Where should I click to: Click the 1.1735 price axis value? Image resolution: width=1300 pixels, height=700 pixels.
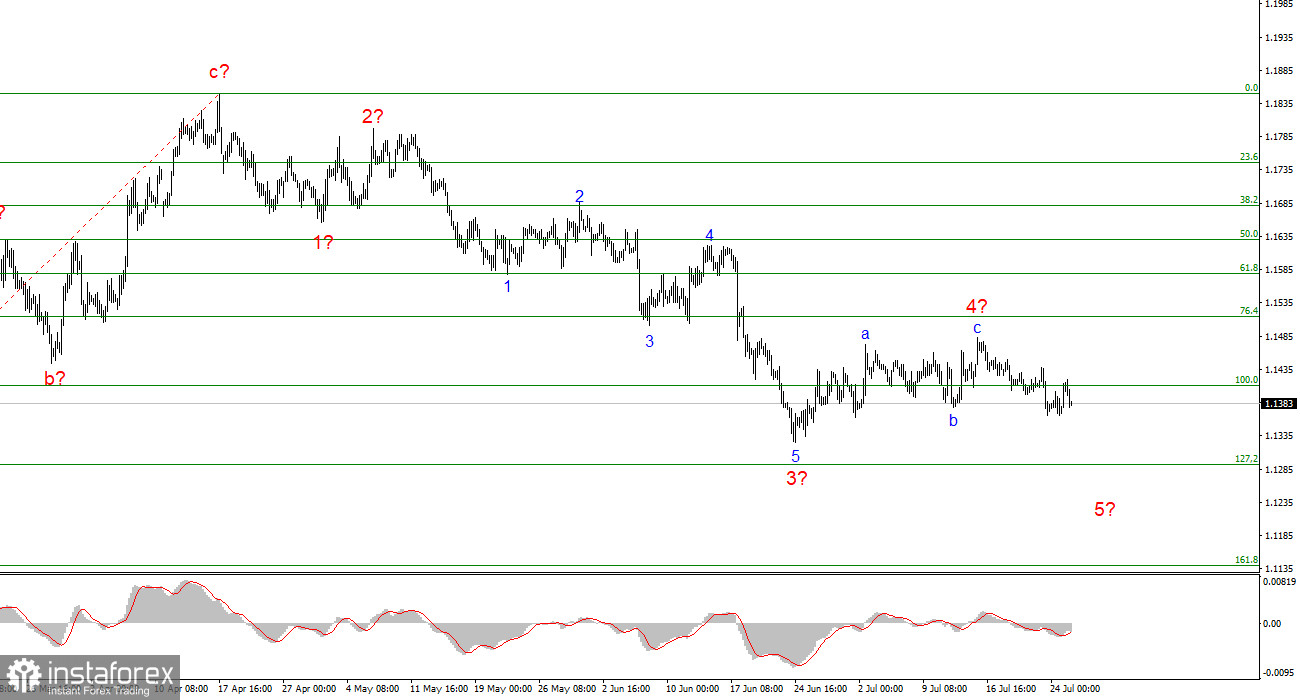(1279, 171)
